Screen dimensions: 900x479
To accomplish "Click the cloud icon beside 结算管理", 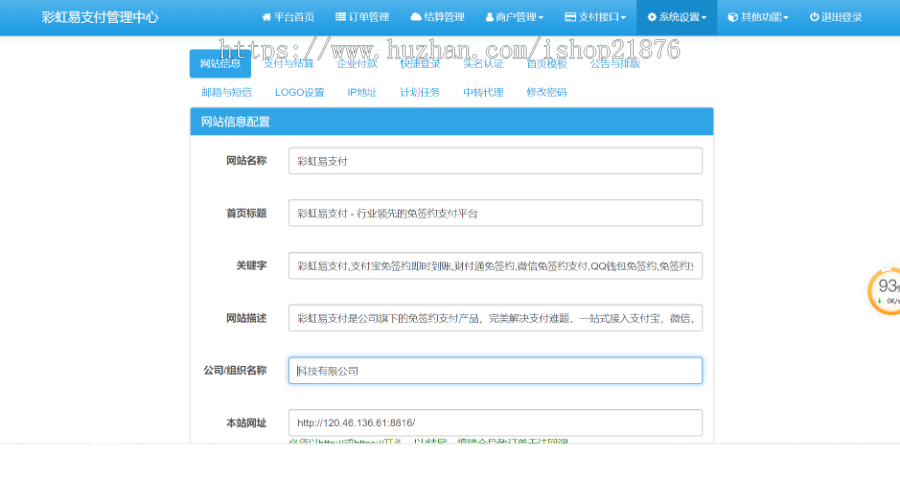I will click(416, 17).
